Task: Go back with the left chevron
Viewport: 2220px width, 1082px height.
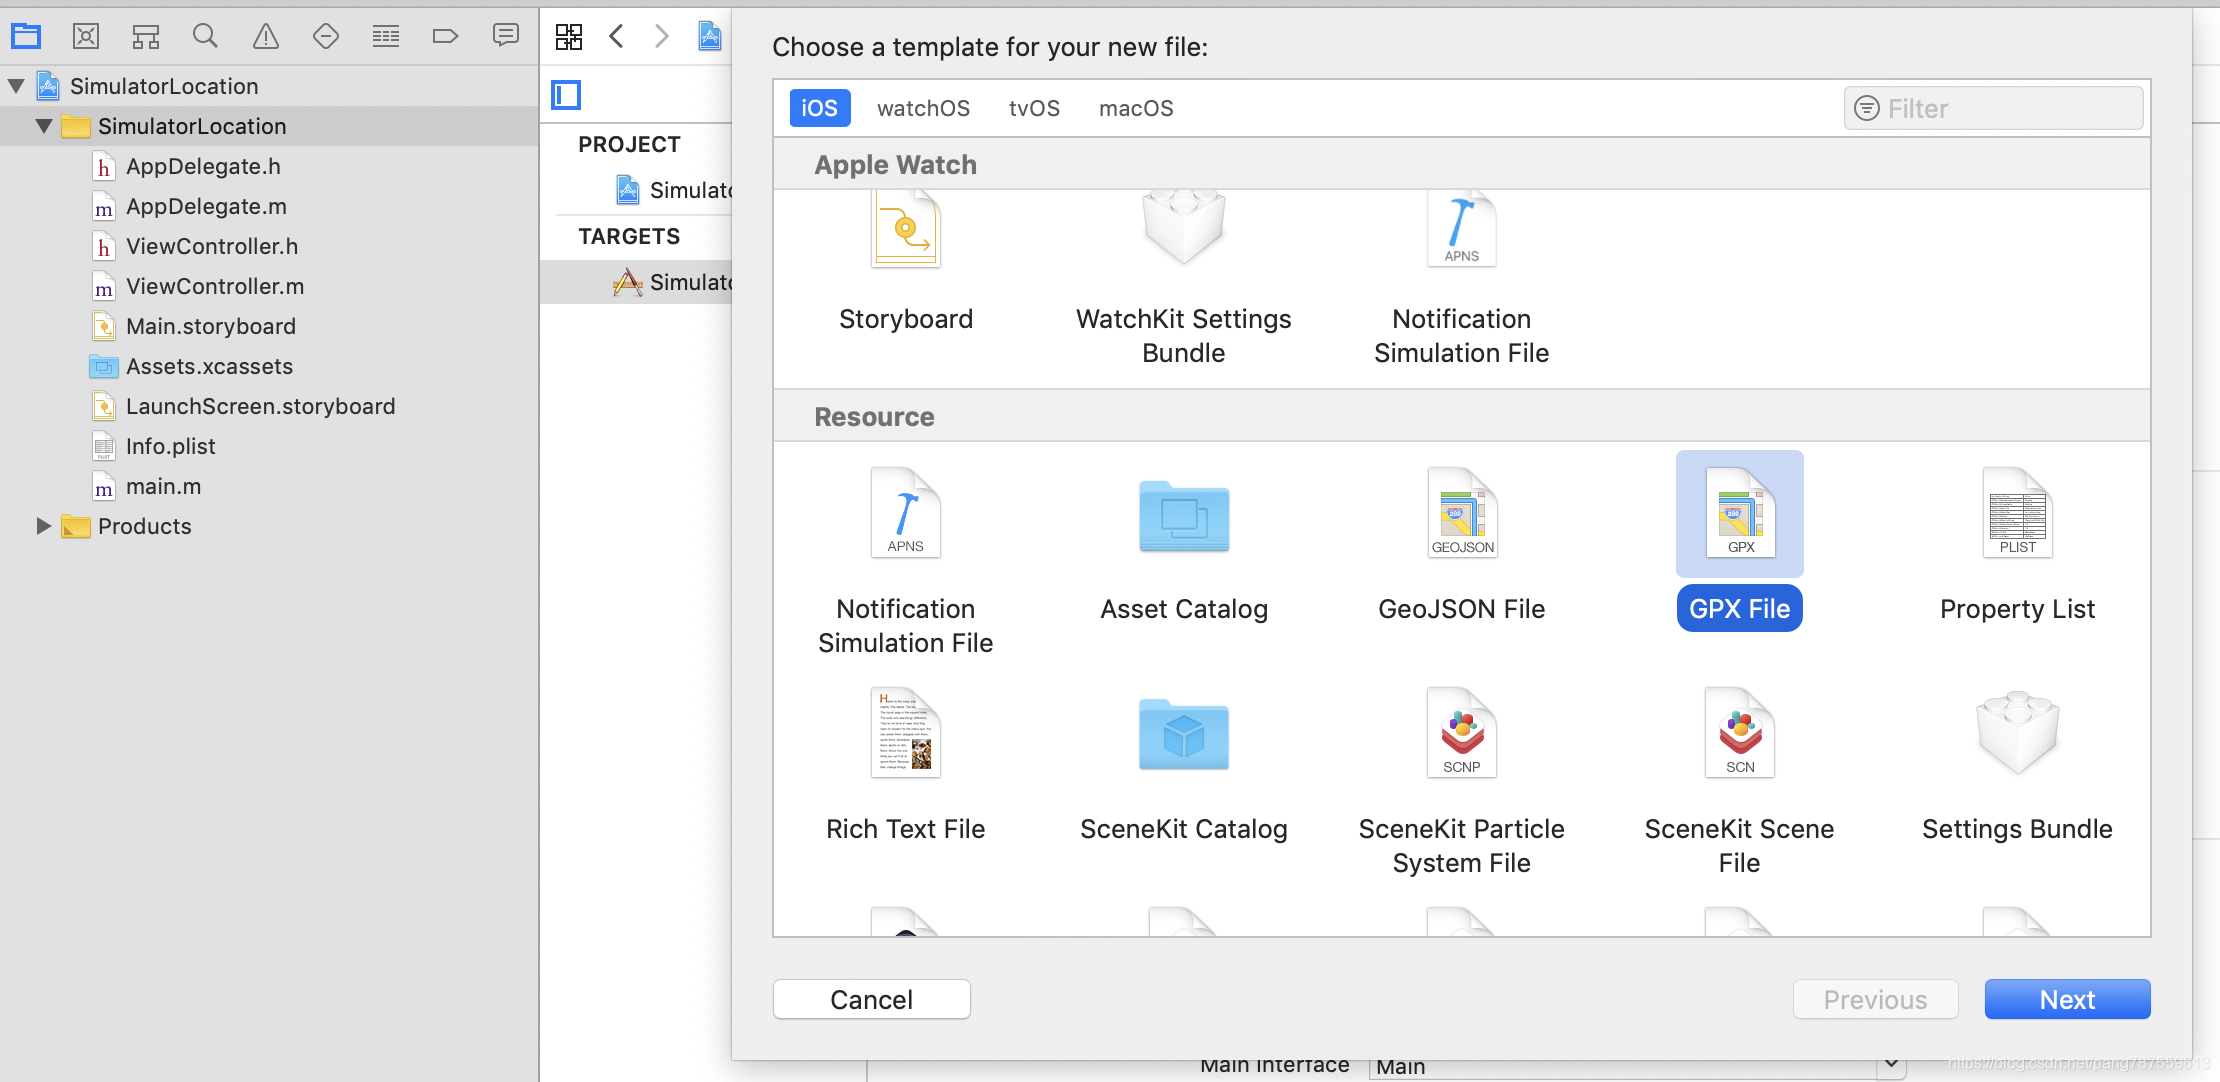Action: coord(616,37)
